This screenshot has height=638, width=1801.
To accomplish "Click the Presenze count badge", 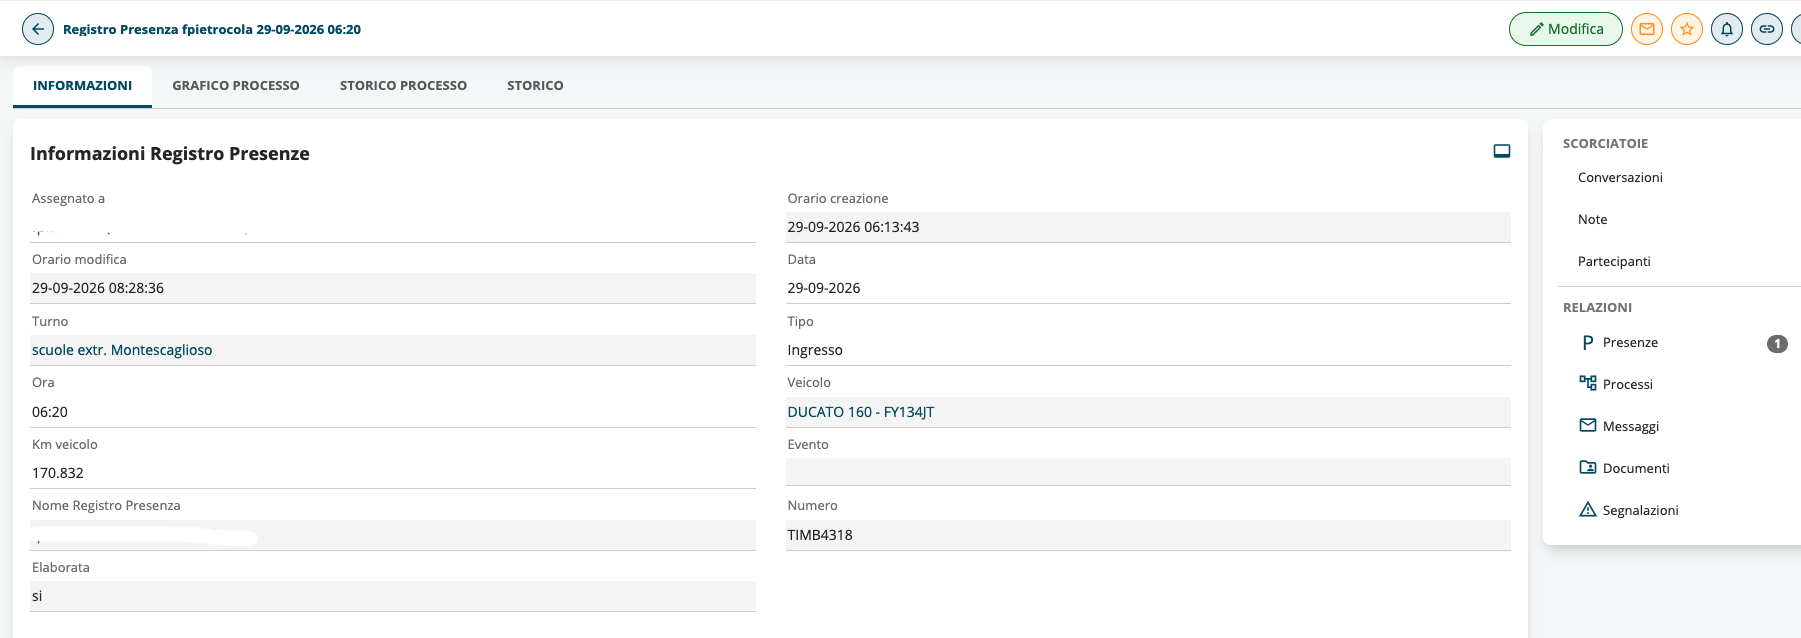I will pyautogui.click(x=1777, y=343).
